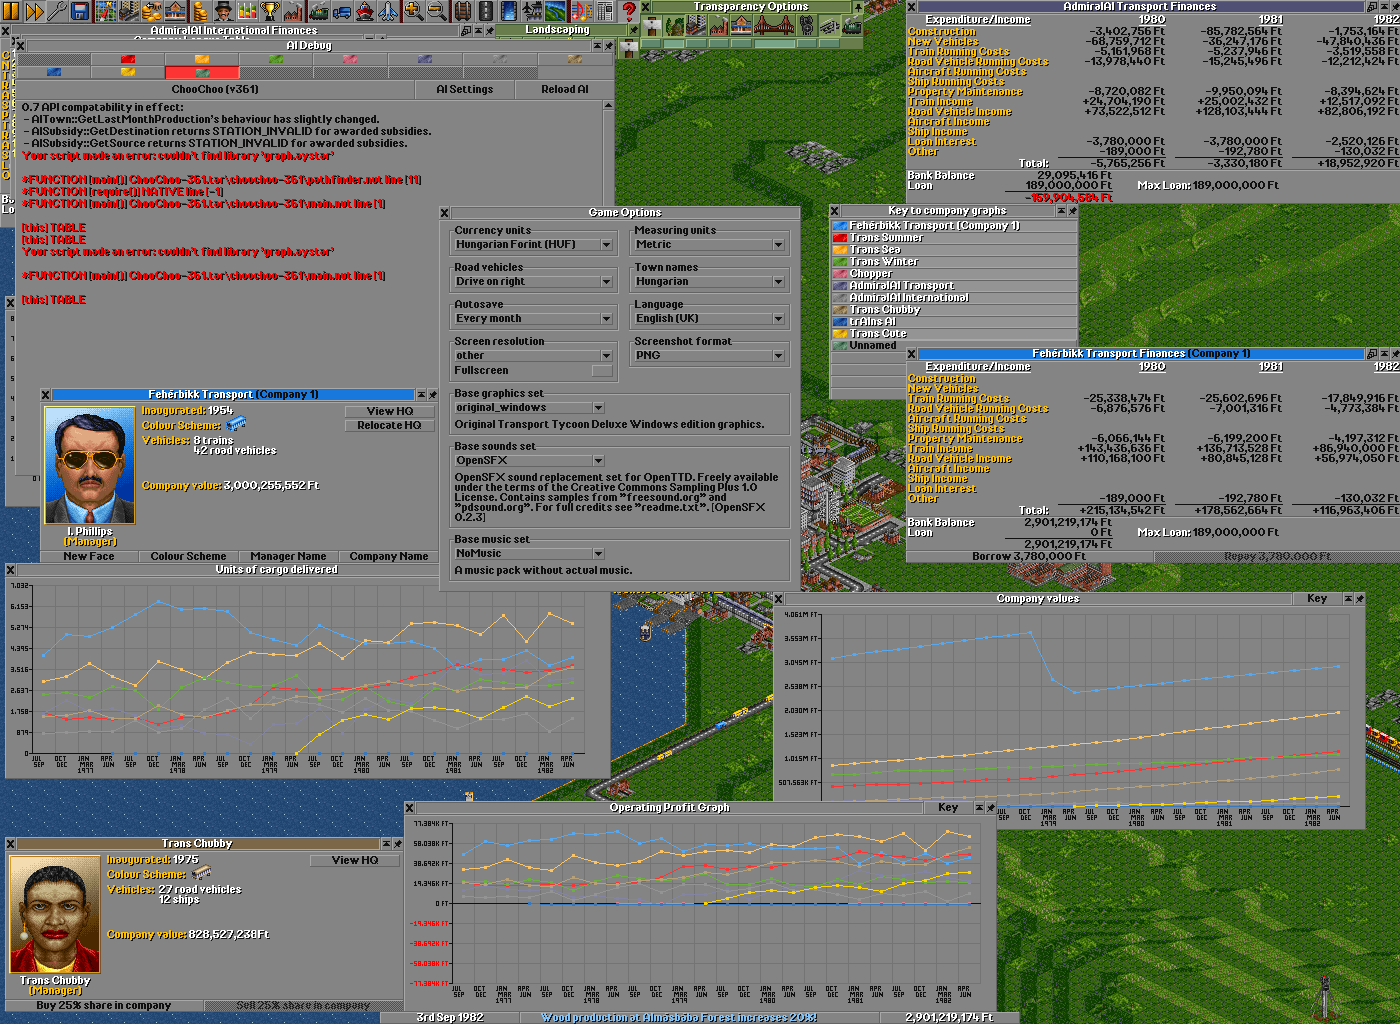This screenshot has height=1024, width=1400.
Task: Open the Town names dropdown
Action: tap(709, 282)
